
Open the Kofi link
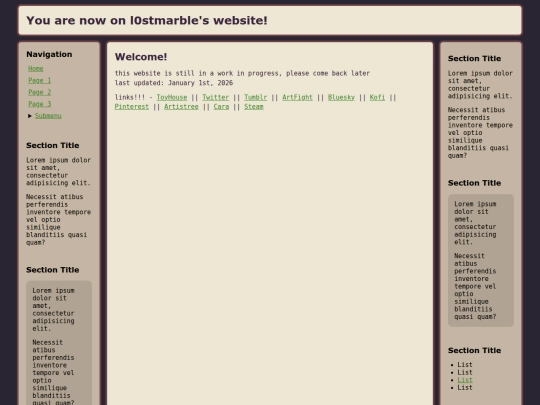377,97
